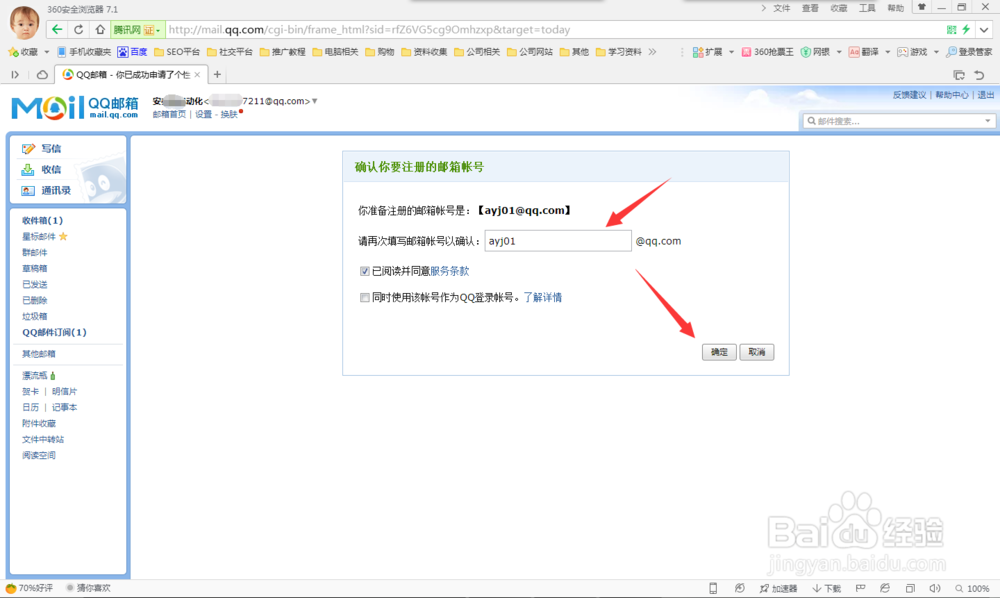Click the 扩展 extensions icon
Image resolution: width=1000 pixels, height=598 pixels.
[x=698, y=52]
